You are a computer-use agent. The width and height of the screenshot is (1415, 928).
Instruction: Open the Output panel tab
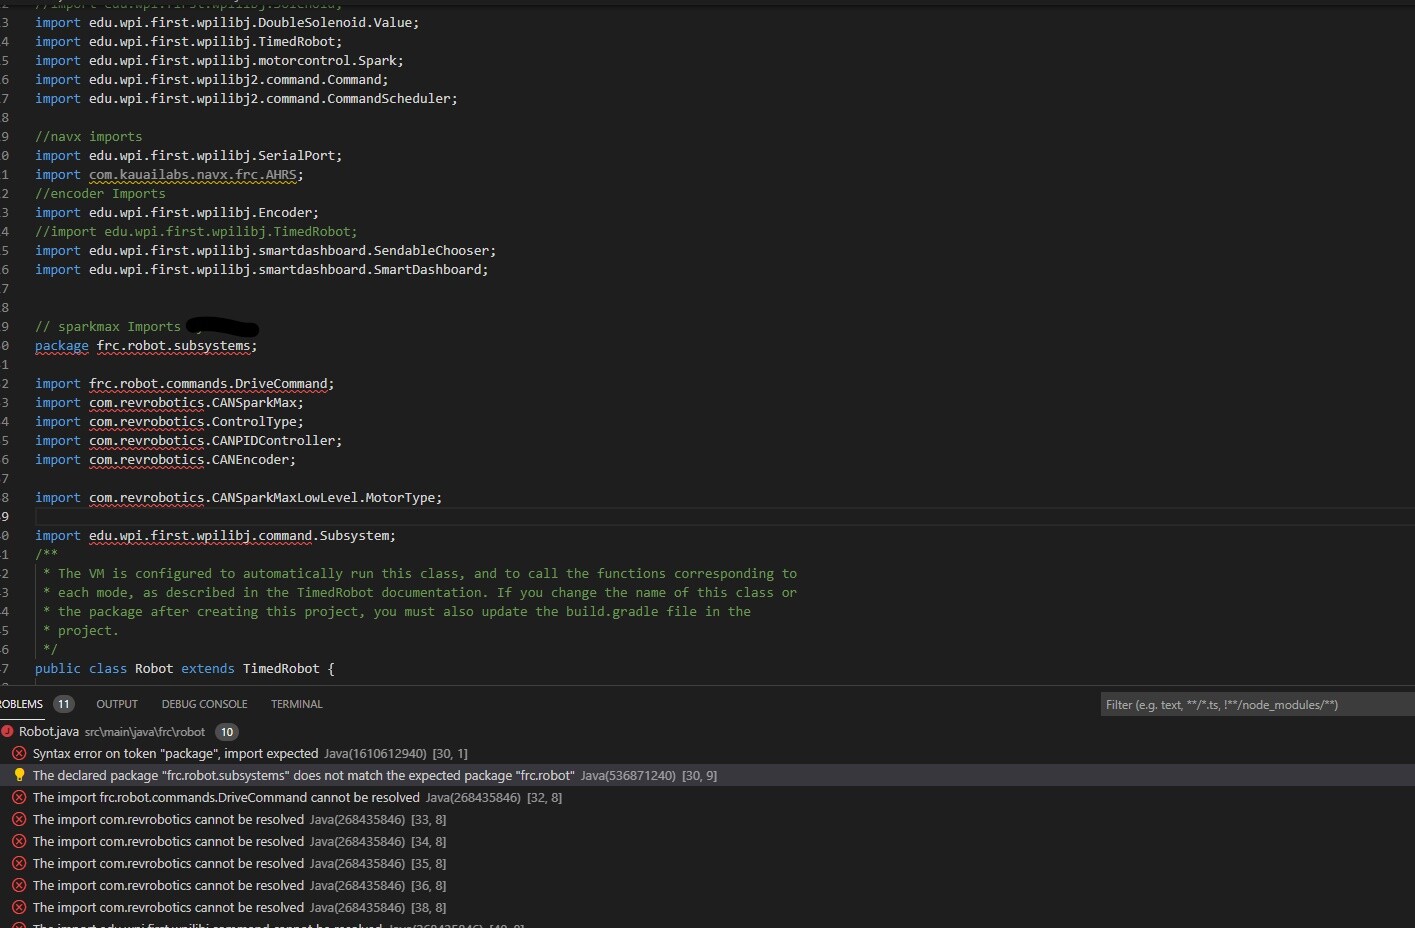click(117, 704)
